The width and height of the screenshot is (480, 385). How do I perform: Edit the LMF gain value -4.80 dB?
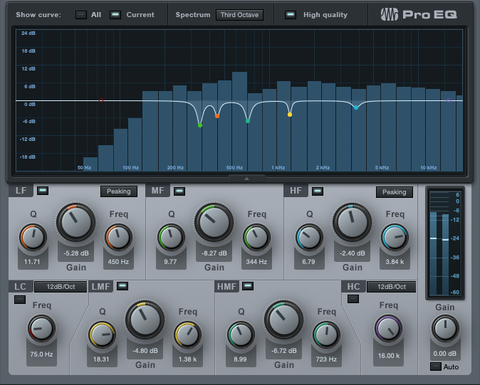[x=145, y=351]
